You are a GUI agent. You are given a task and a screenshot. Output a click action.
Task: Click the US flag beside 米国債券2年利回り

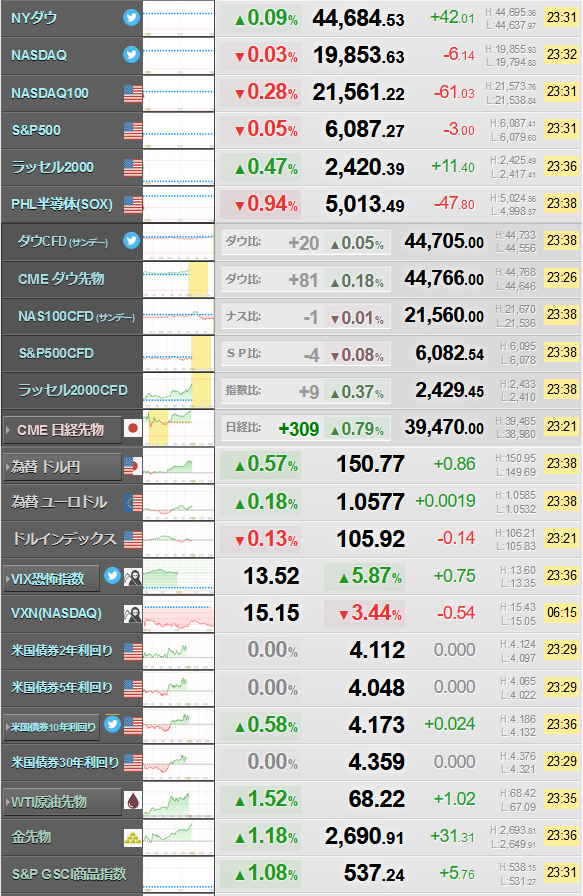pyautogui.click(x=133, y=651)
